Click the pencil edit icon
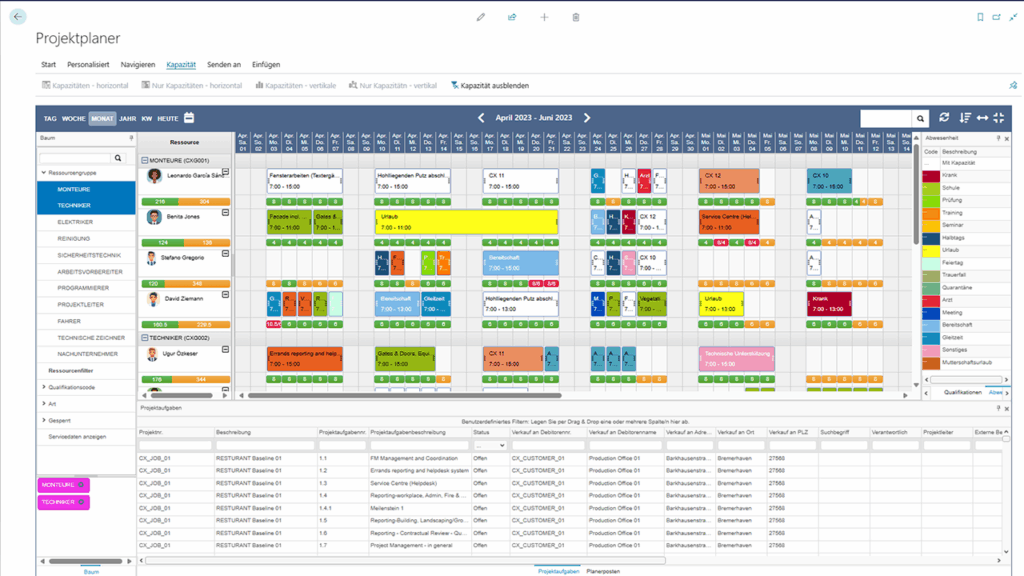The width and height of the screenshot is (1024, 576). (481, 17)
